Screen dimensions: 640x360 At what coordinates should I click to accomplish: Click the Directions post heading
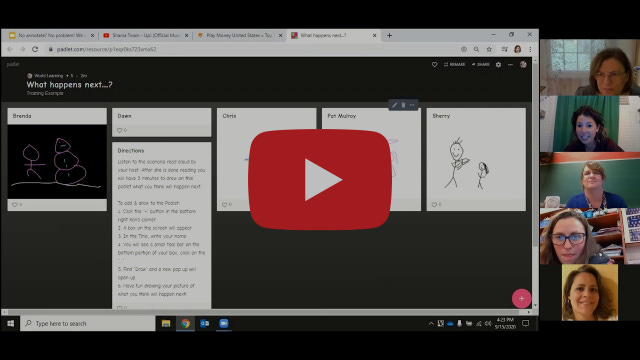pyautogui.click(x=131, y=151)
